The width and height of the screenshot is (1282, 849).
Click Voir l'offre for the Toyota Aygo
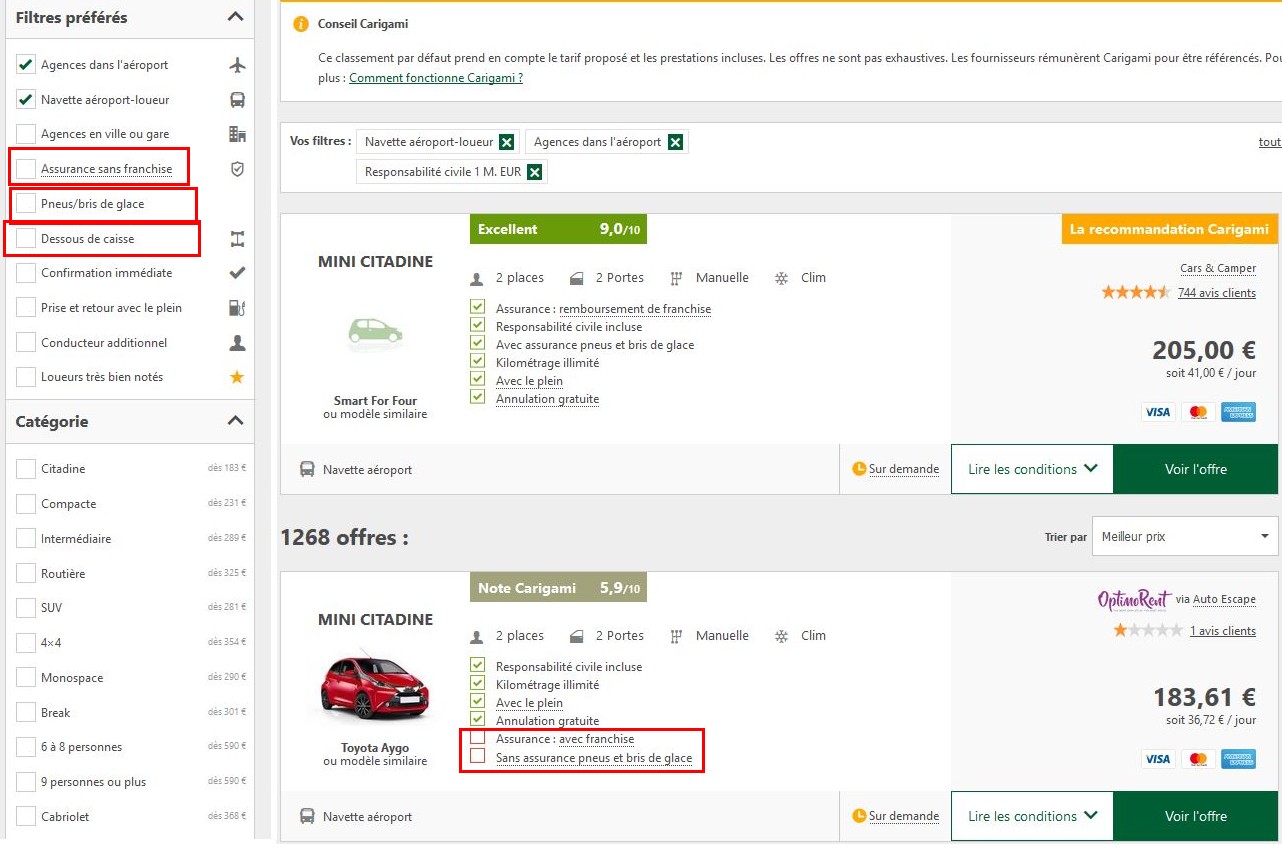[1195, 816]
